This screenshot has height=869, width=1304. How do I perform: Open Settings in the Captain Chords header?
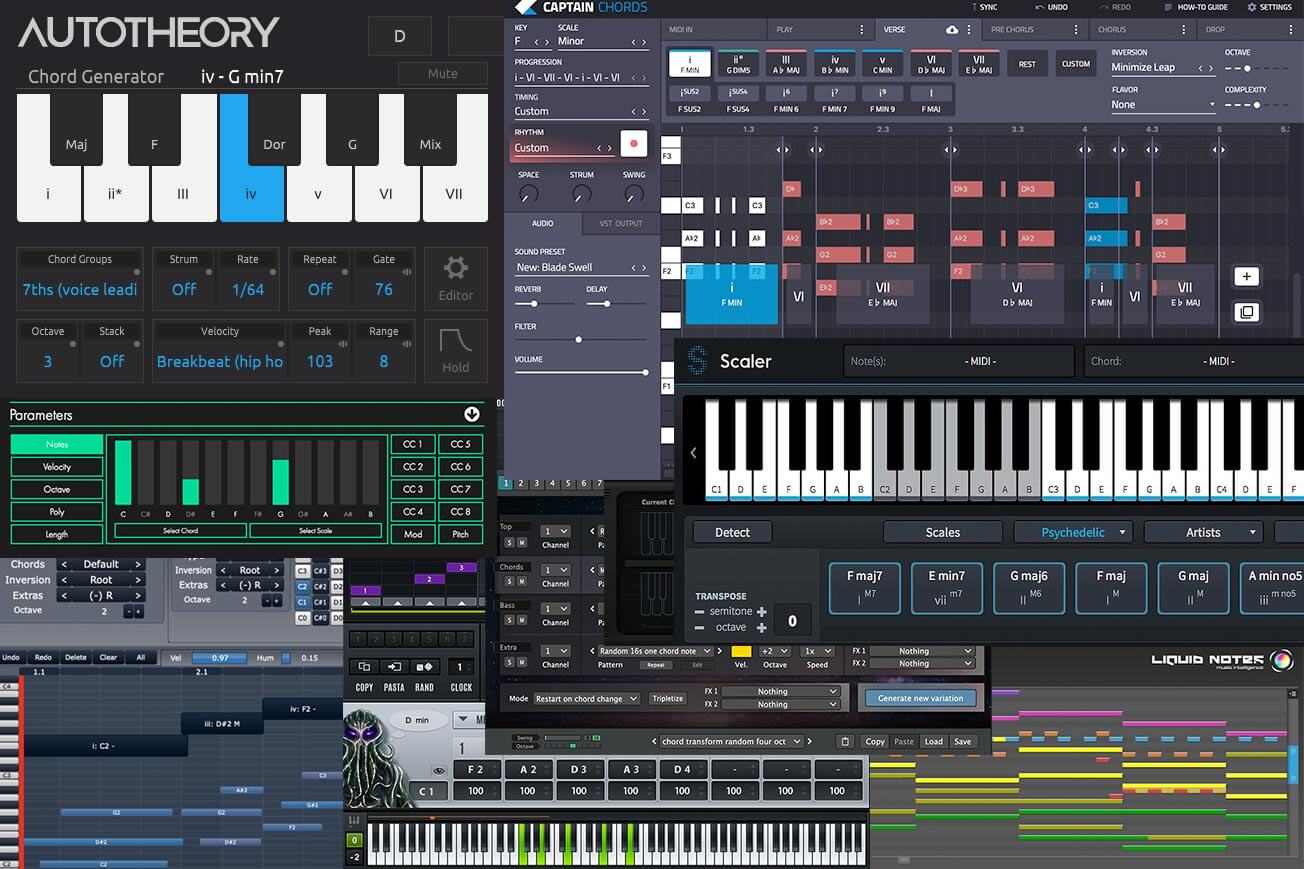pyautogui.click(x=1269, y=7)
